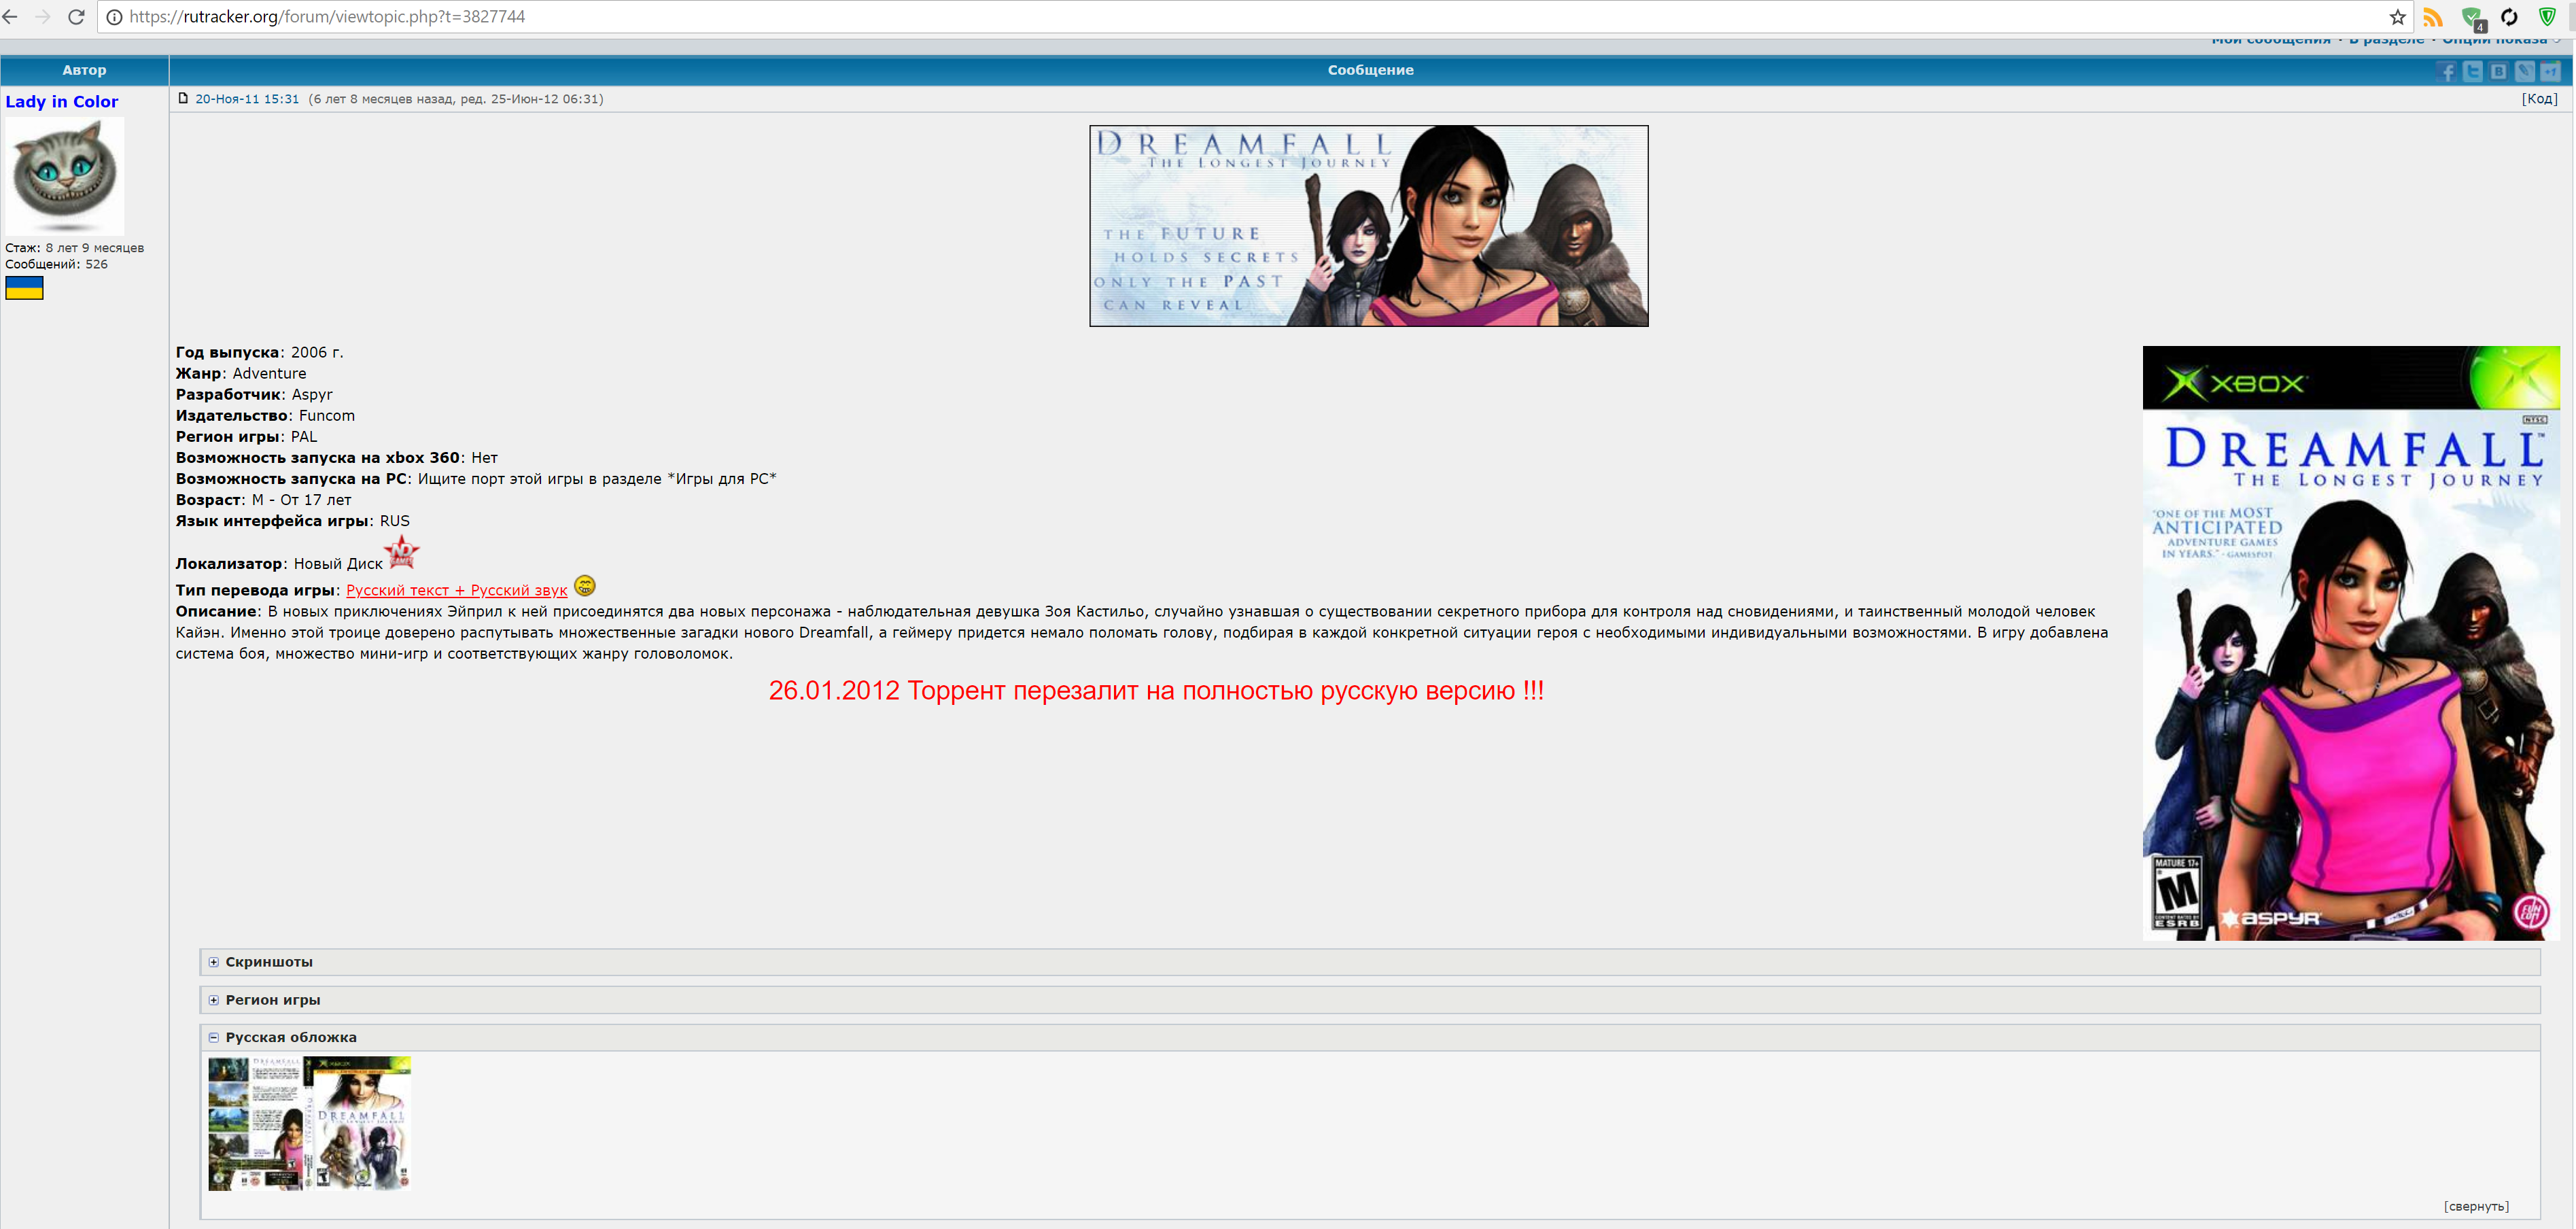Viewport: 2576px width, 1229px height.
Task: Share the post on Facebook
Action: pyautogui.click(x=2447, y=71)
